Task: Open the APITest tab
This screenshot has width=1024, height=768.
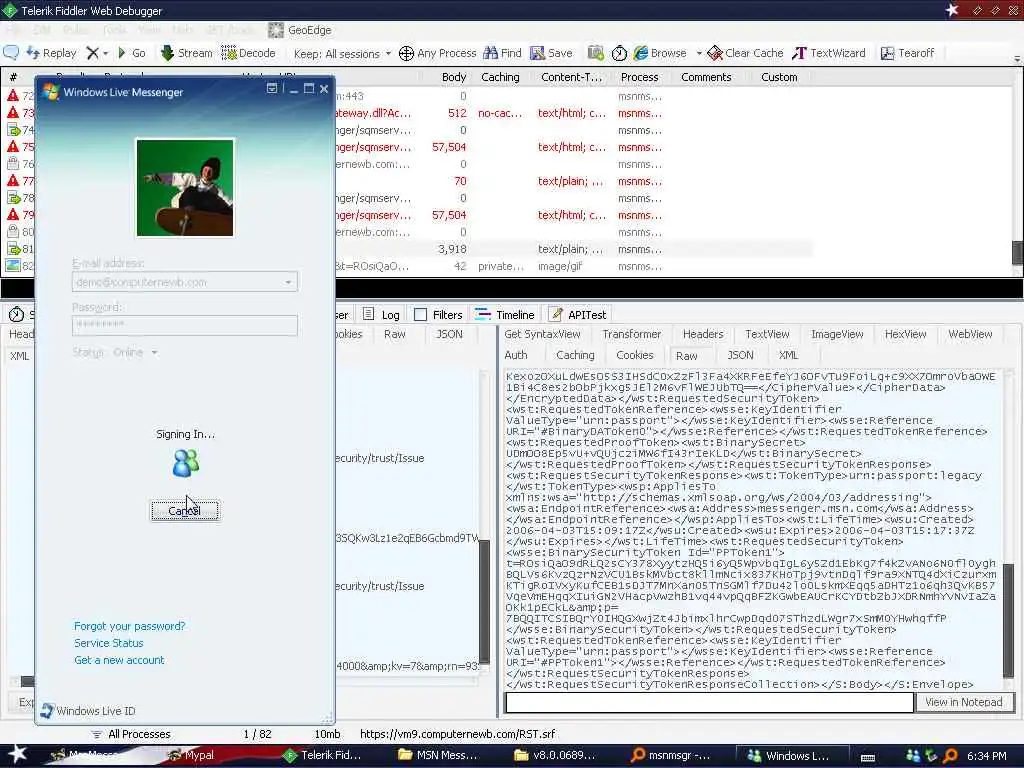Action: (x=578, y=315)
